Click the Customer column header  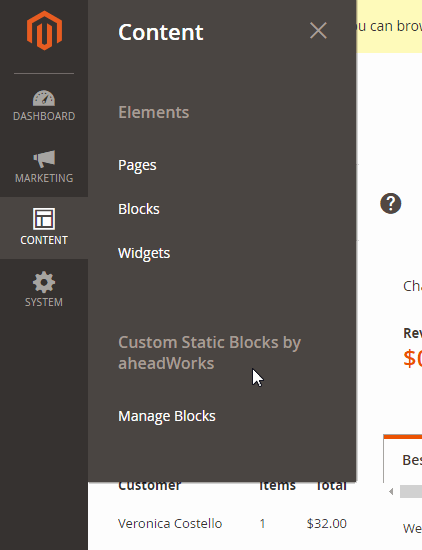149,486
